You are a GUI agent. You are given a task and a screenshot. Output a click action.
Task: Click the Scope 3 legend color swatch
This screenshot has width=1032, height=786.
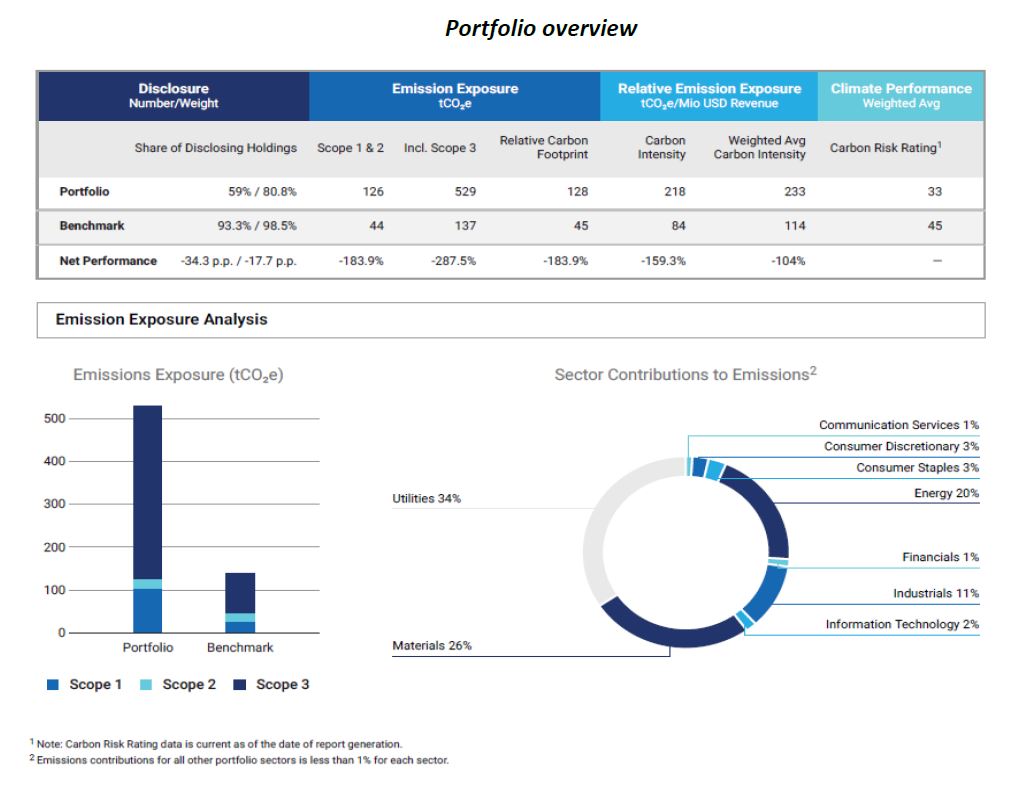coord(240,685)
